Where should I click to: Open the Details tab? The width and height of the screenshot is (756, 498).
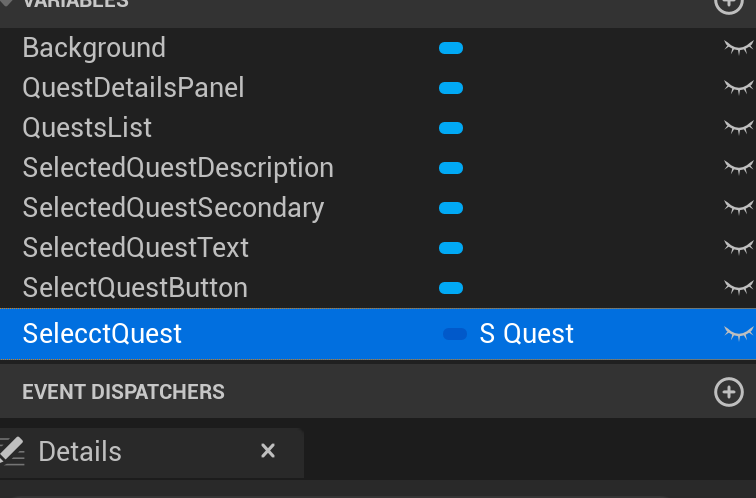click(80, 452)
